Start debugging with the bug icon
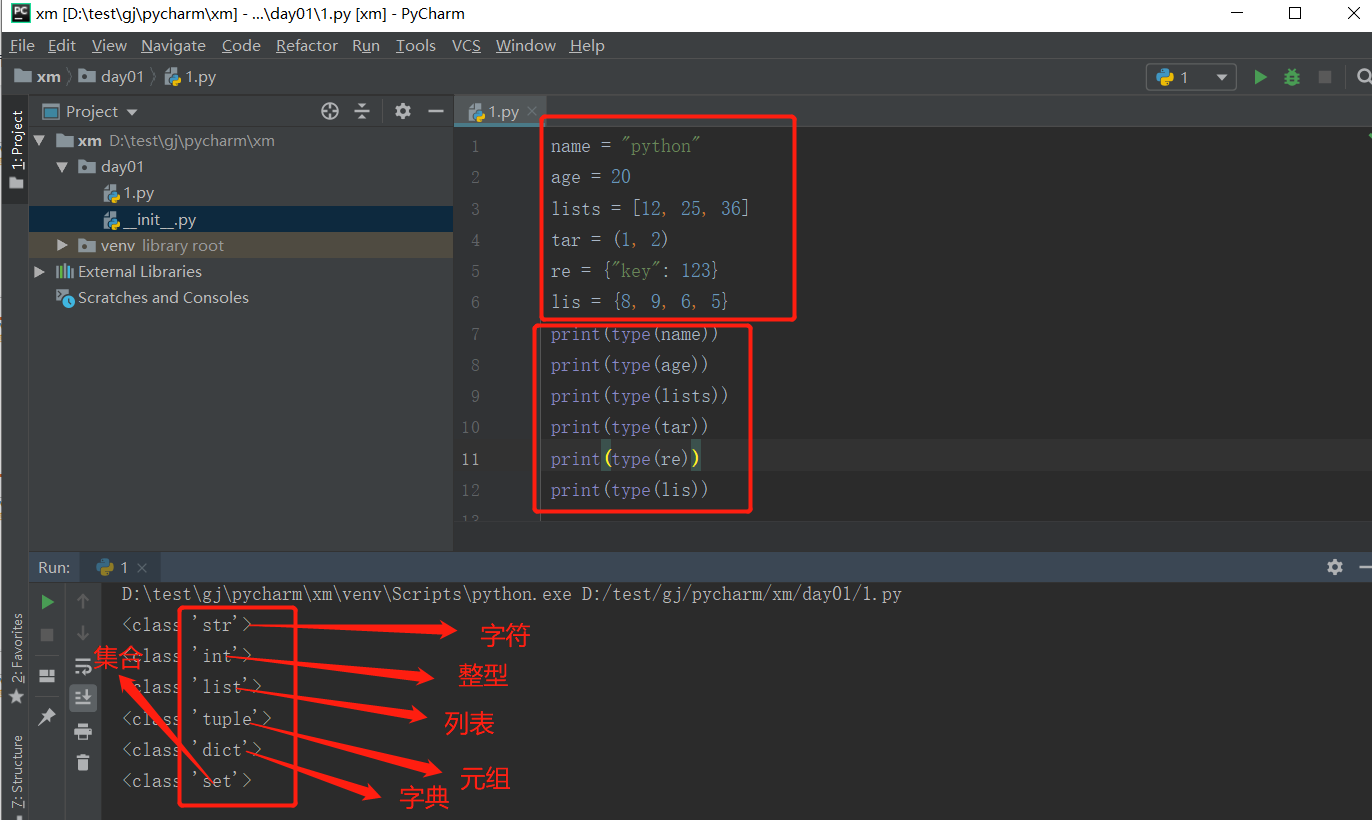The width and height of the screenshot is (1372, 820). click(x=1291, y=76)
